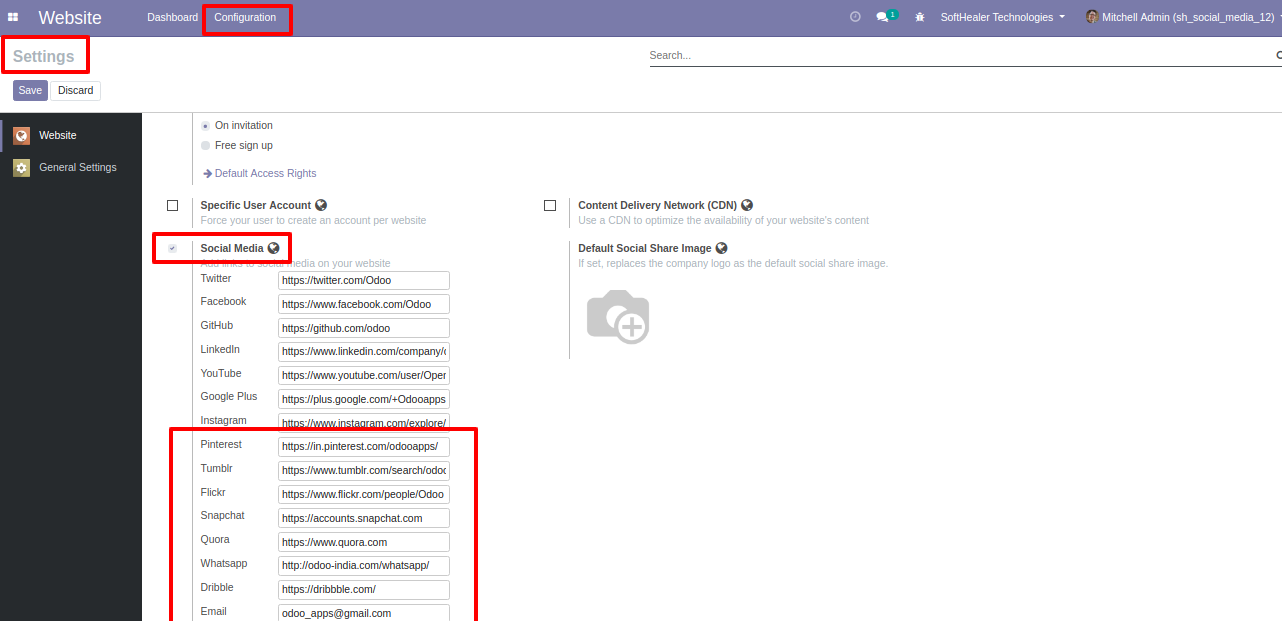The height and width of the screenshot is (621, 1282).
Task: Click Mitchell Admin avatar icon
Action: coord(1092,17)
